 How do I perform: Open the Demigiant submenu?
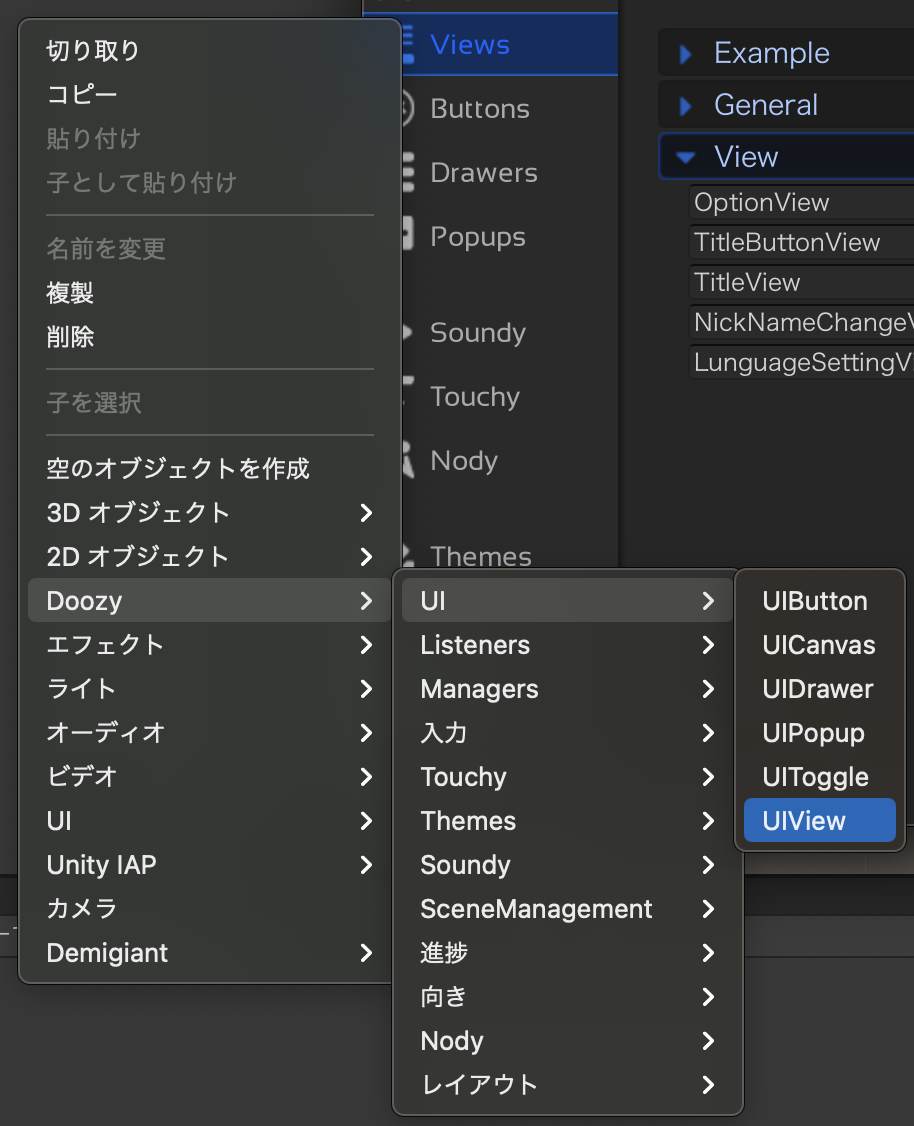209,953
